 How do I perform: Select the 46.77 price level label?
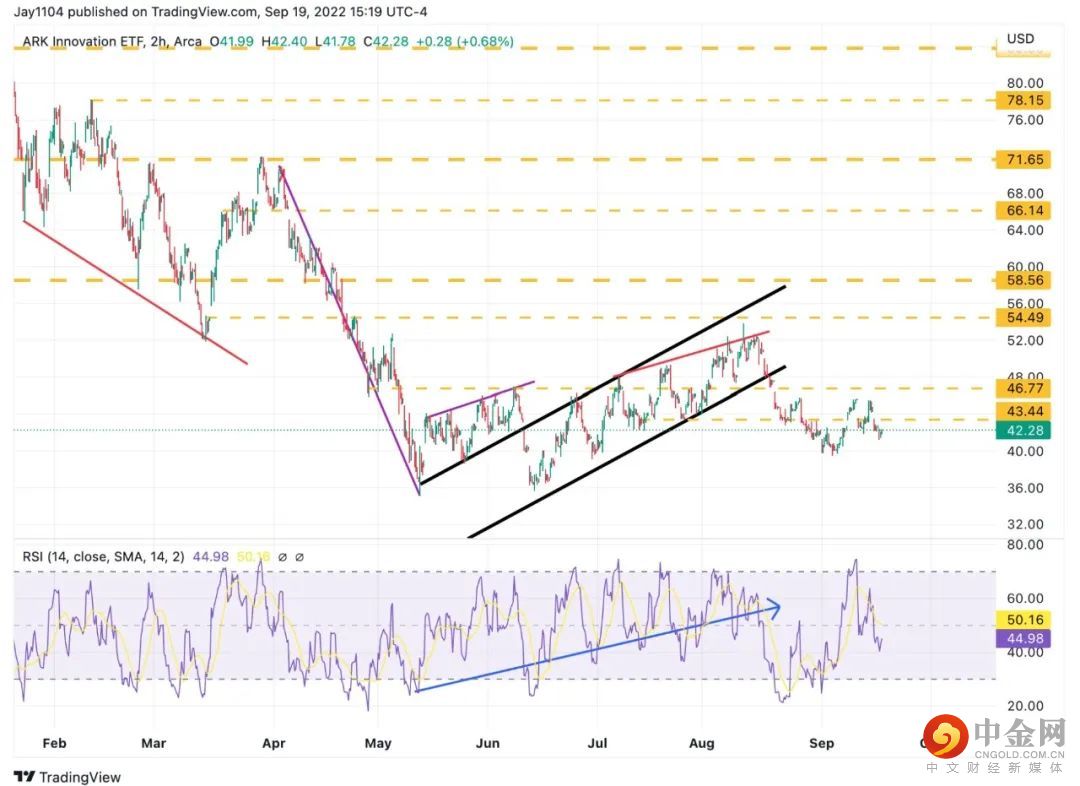1024,389
